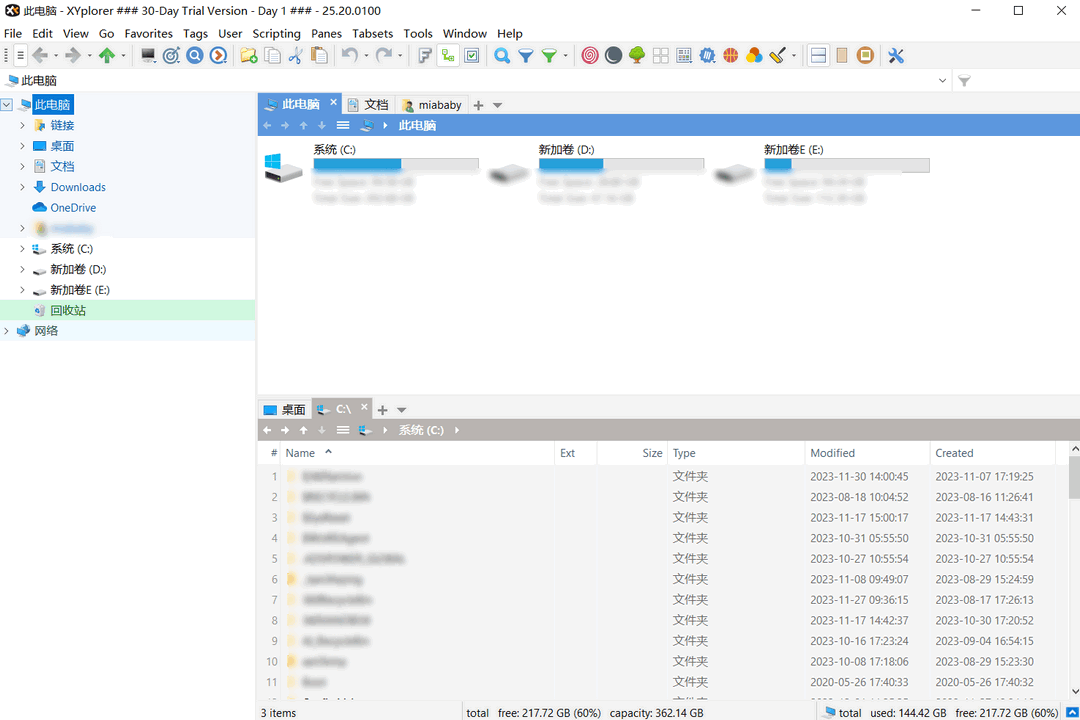Click the red spiral target toolbar icon
This screenshot has height=720, width=1080.
pos(590,56)
